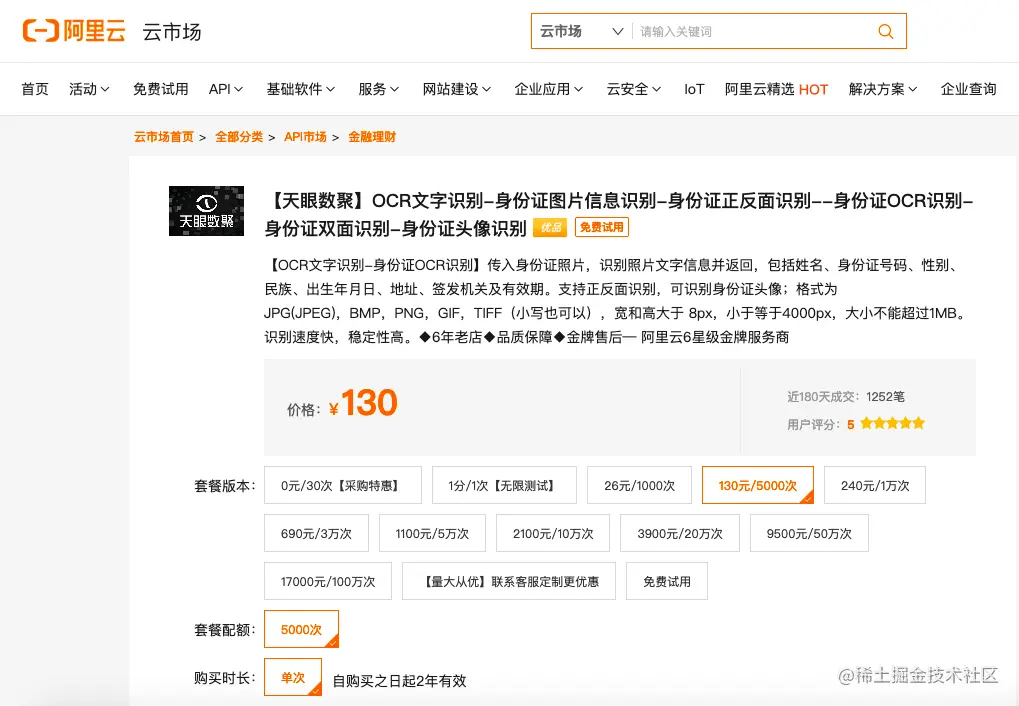Viewport: 1019px width, 706px height.
Task: Open 阿里云精选 HOT navigation item
Action: (776, 89)
